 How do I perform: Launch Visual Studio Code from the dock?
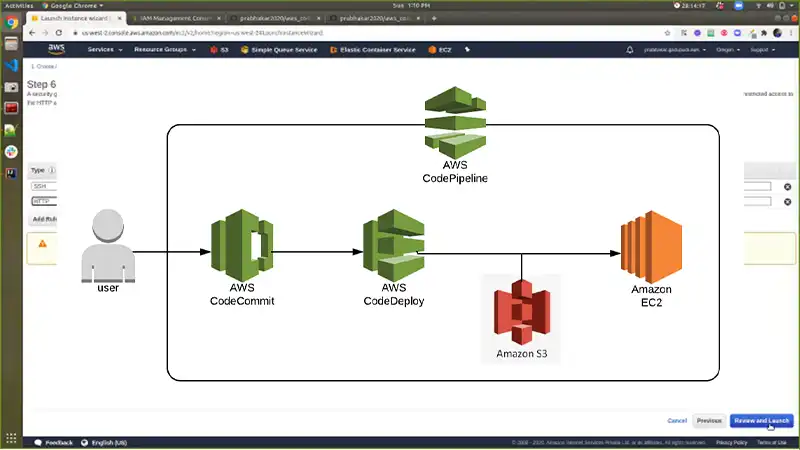pyautogui.click(x=11, y=66)
